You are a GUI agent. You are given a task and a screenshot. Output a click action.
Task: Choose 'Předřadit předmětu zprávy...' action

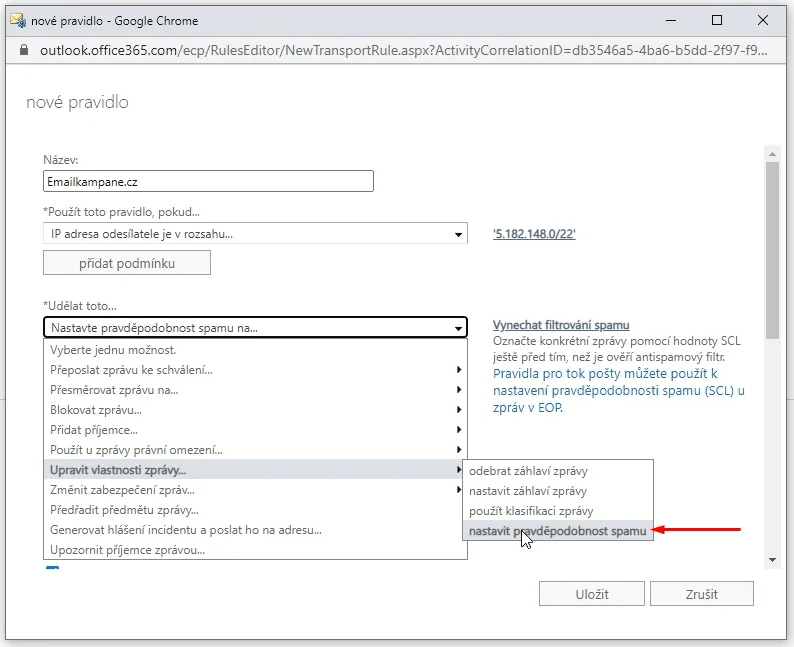coord(255,510)
